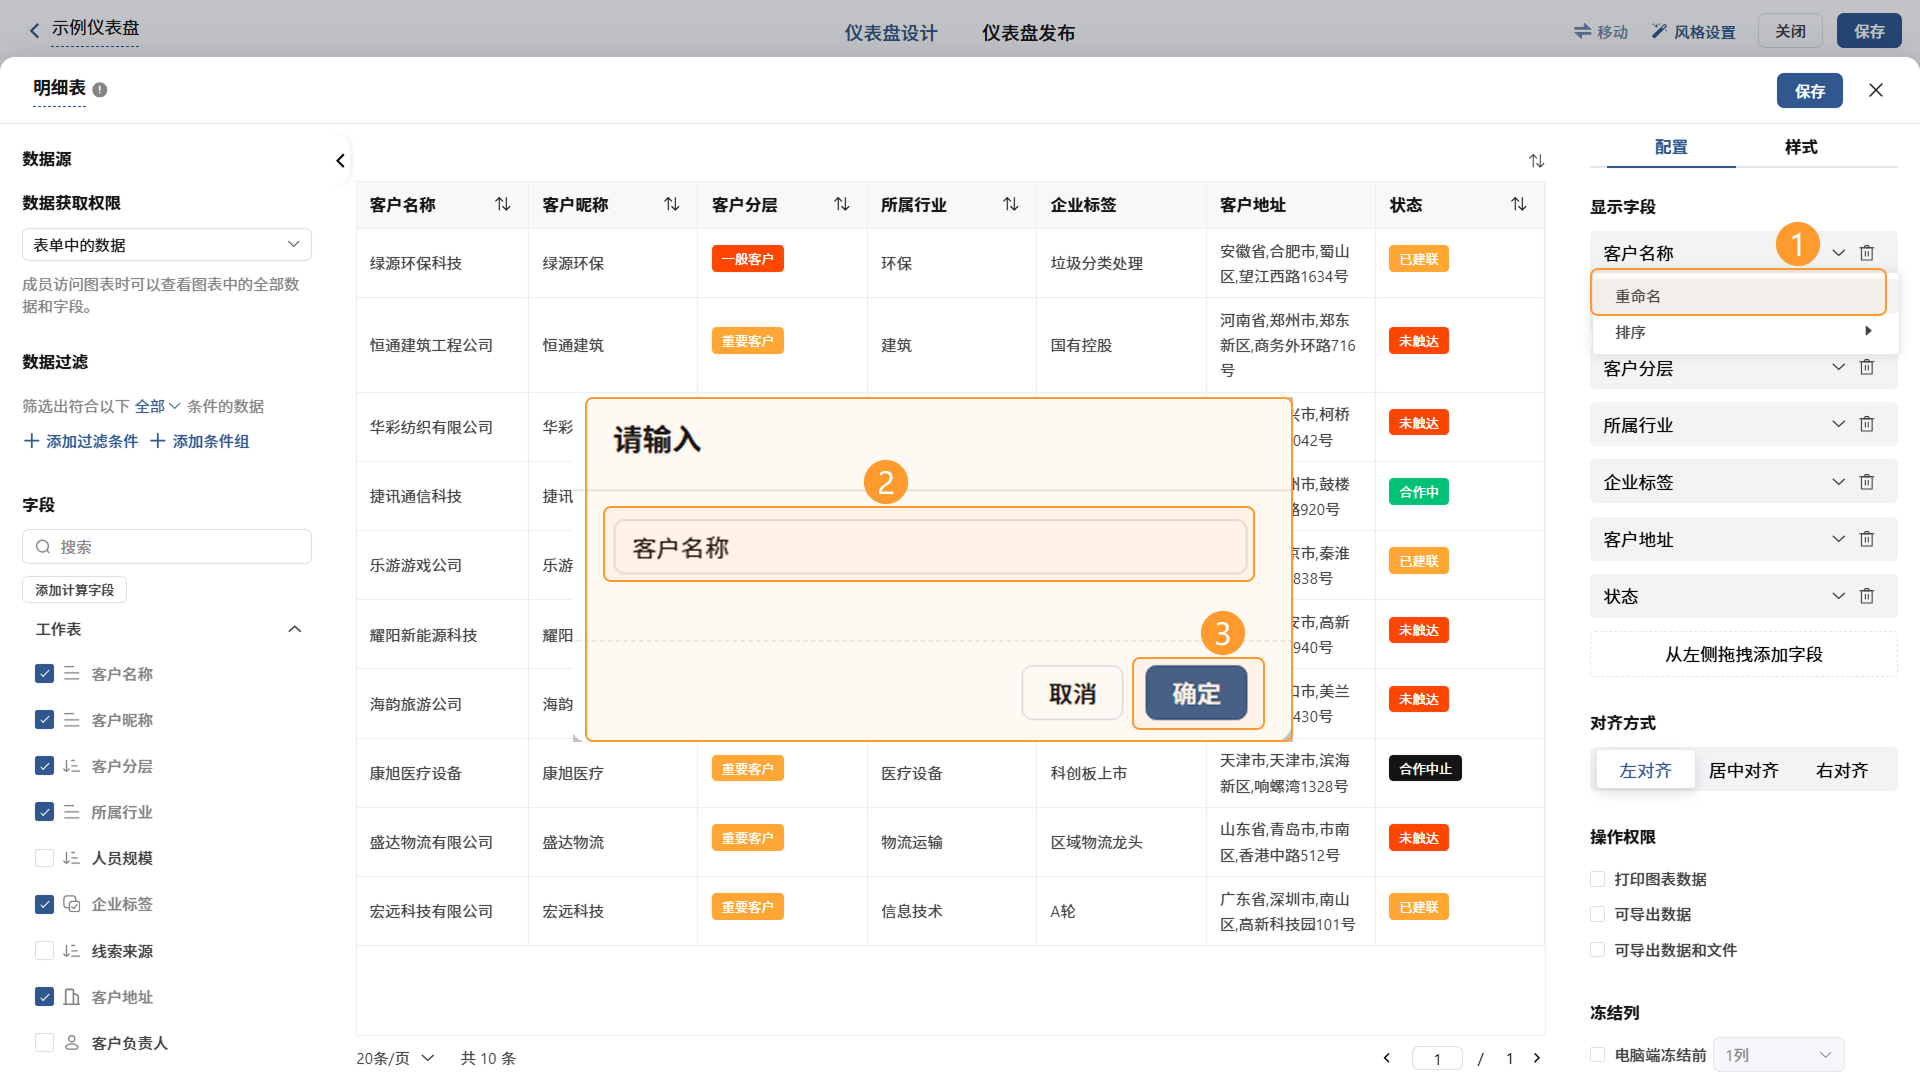Click the text-type icon beside 客户名称 field
This screenshot has height=1079, width=1920.
click(x=72, y=674)
